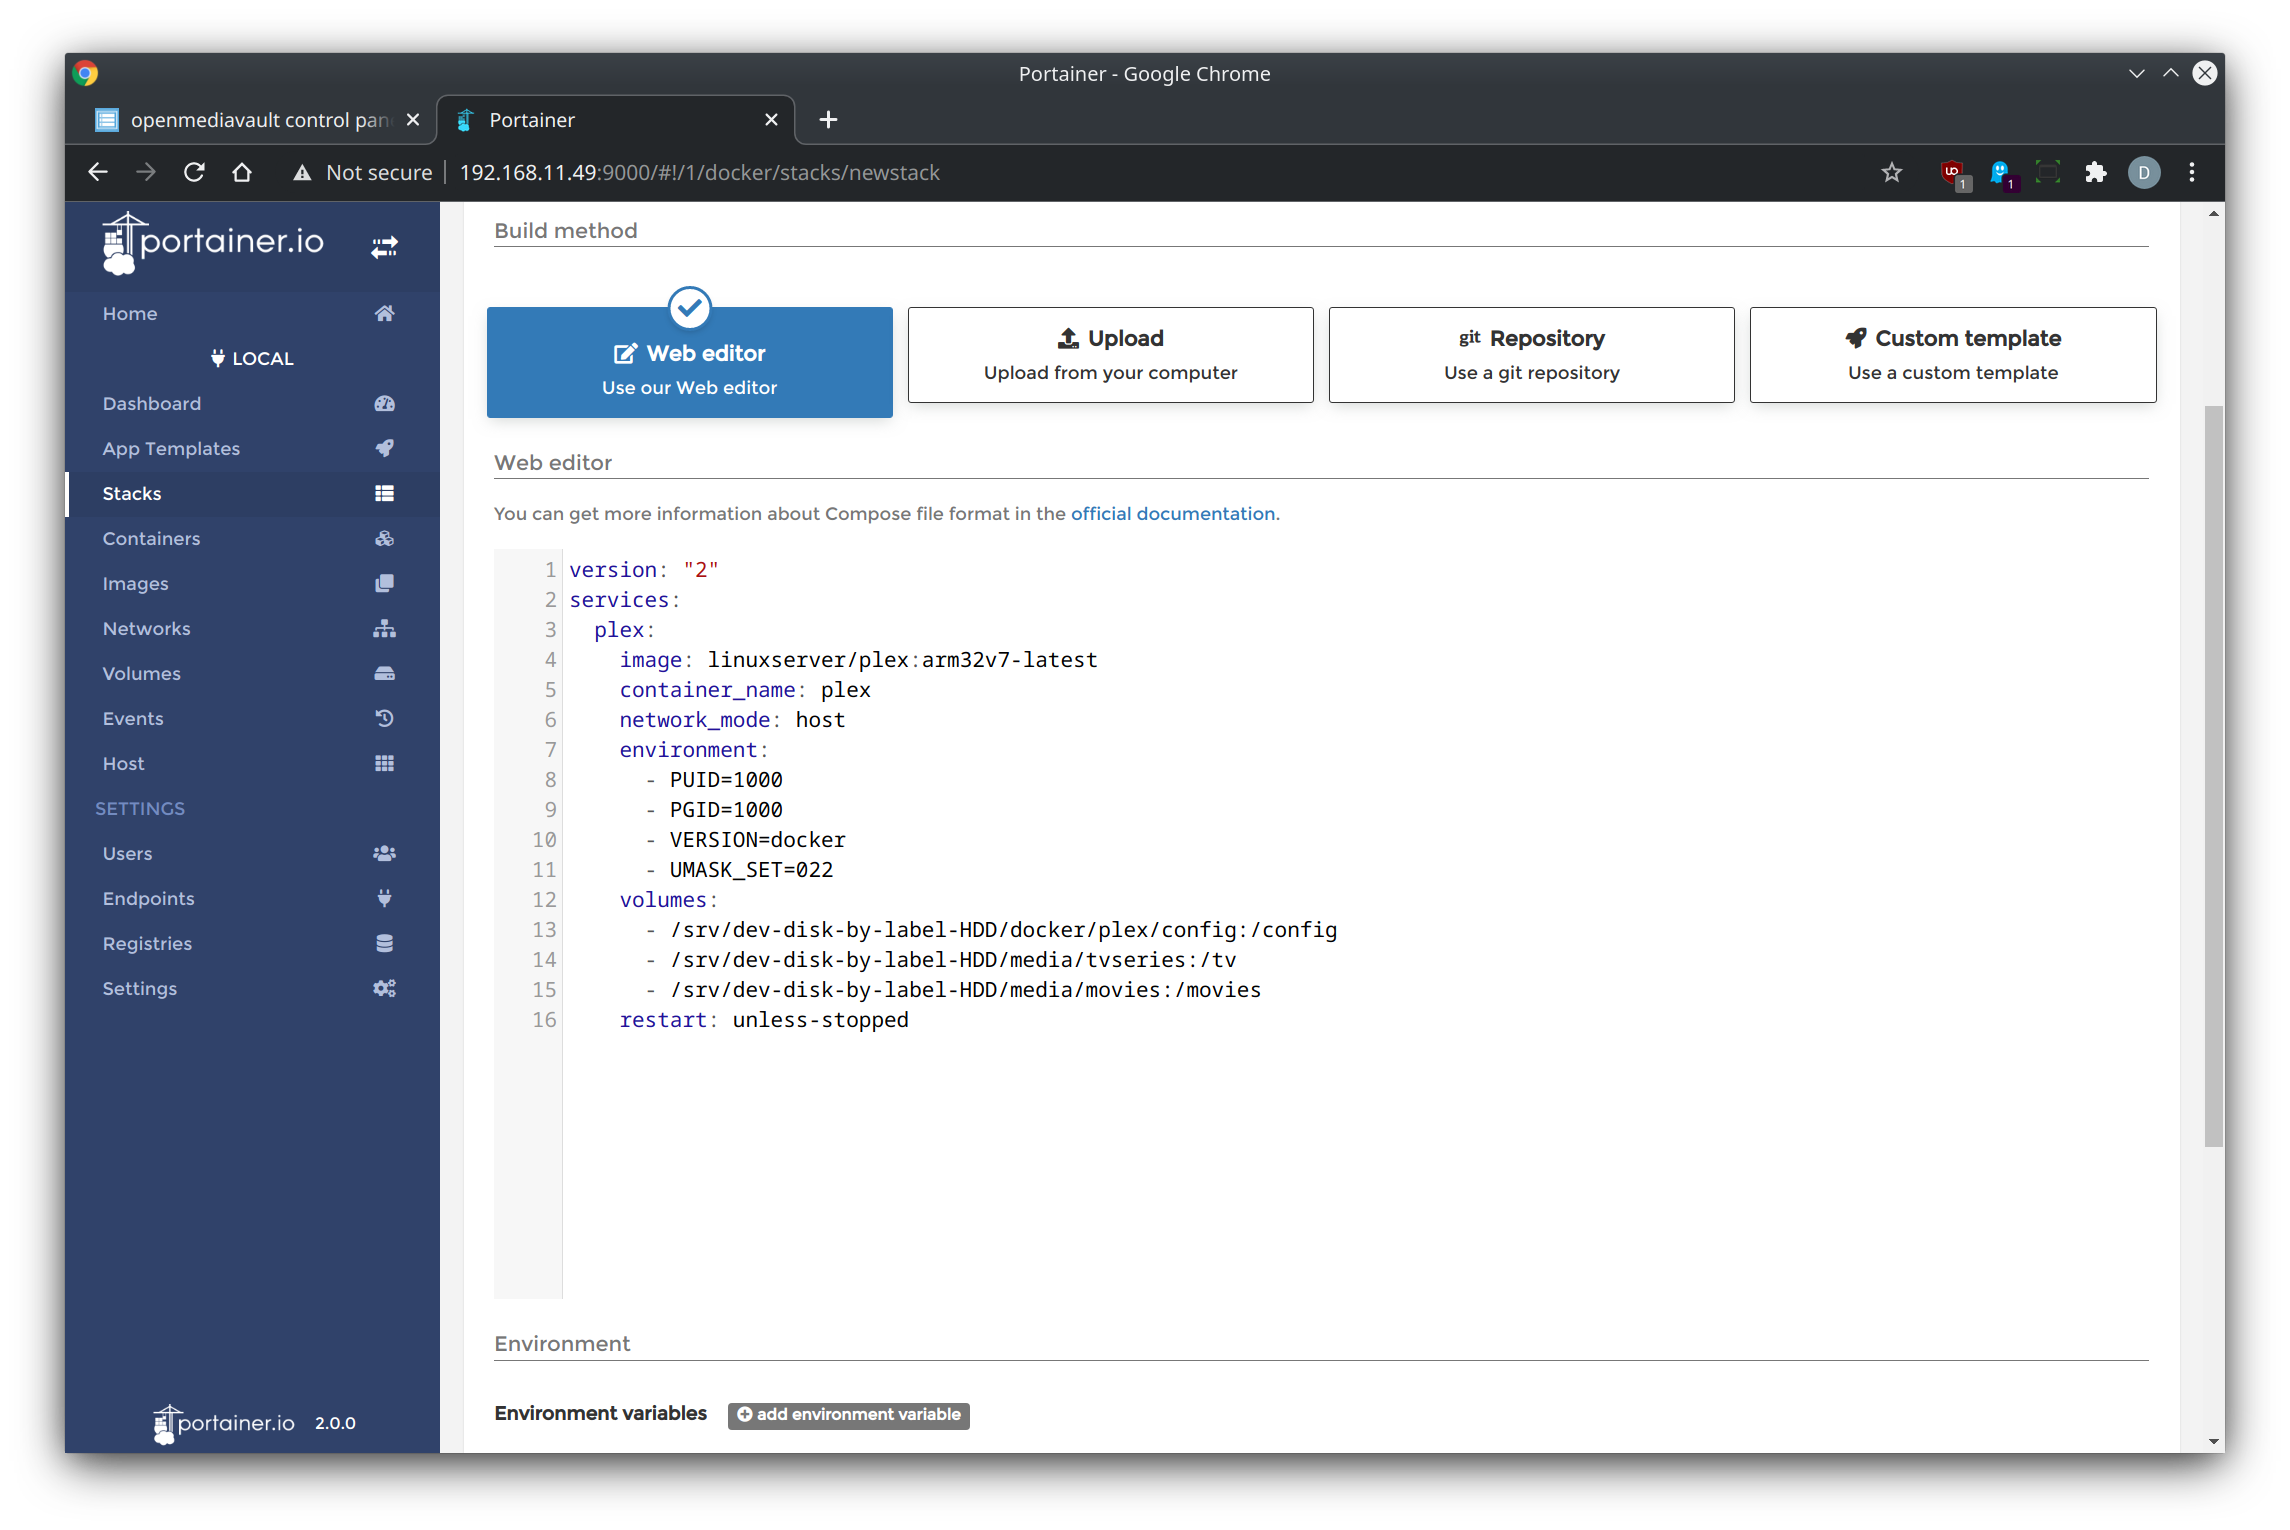Open the official documentation link
Image resolution: width=2290 pixels, height=1530 pixels.
[x=1172, y=513]
